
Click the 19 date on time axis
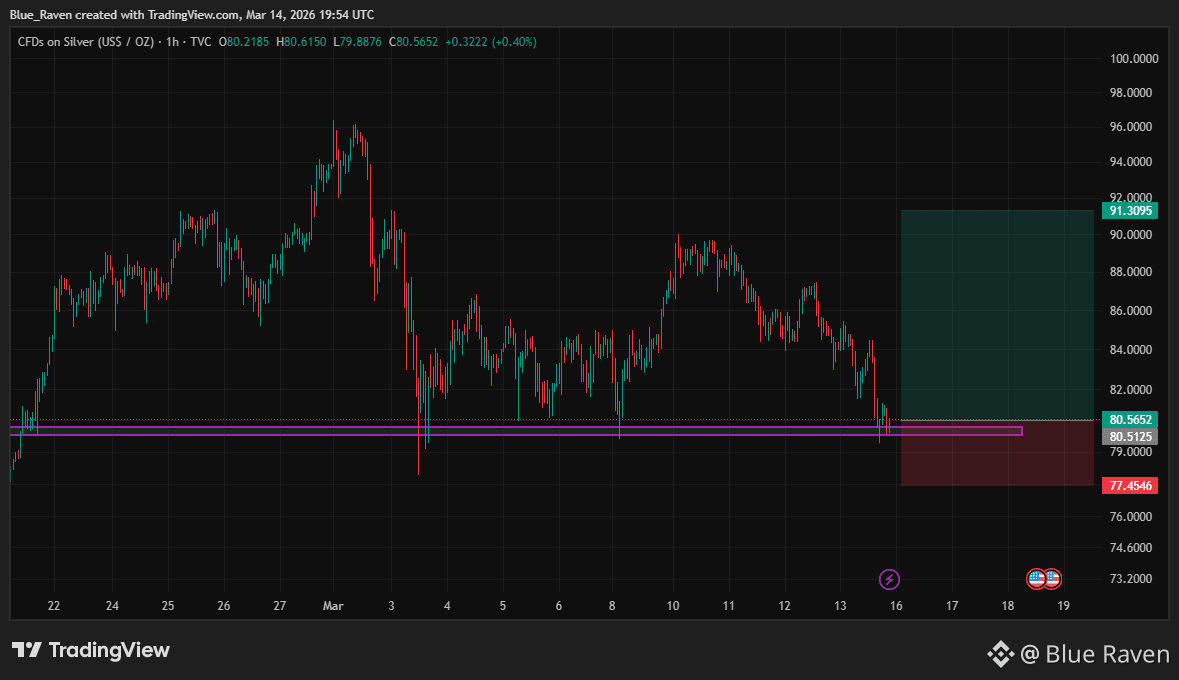(1063, 606)
